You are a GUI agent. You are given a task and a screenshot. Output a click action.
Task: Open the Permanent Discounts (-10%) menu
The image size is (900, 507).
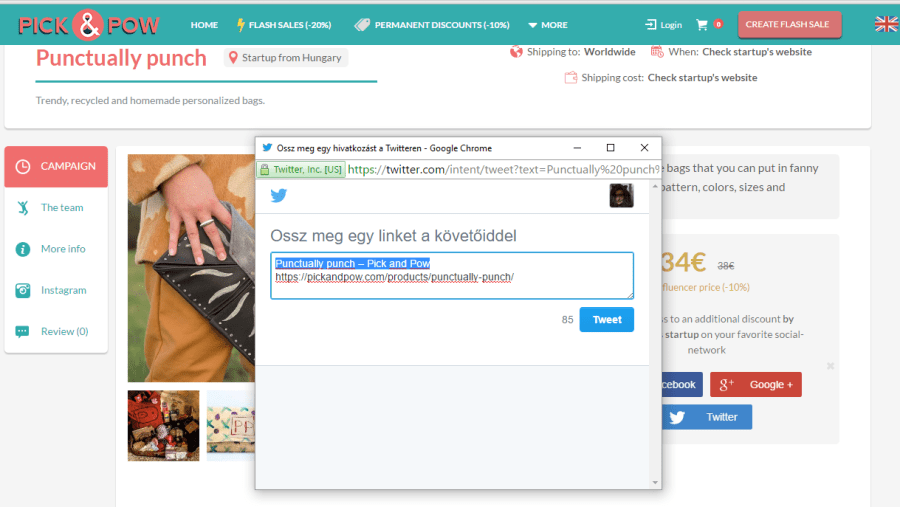tap(431, 25)
